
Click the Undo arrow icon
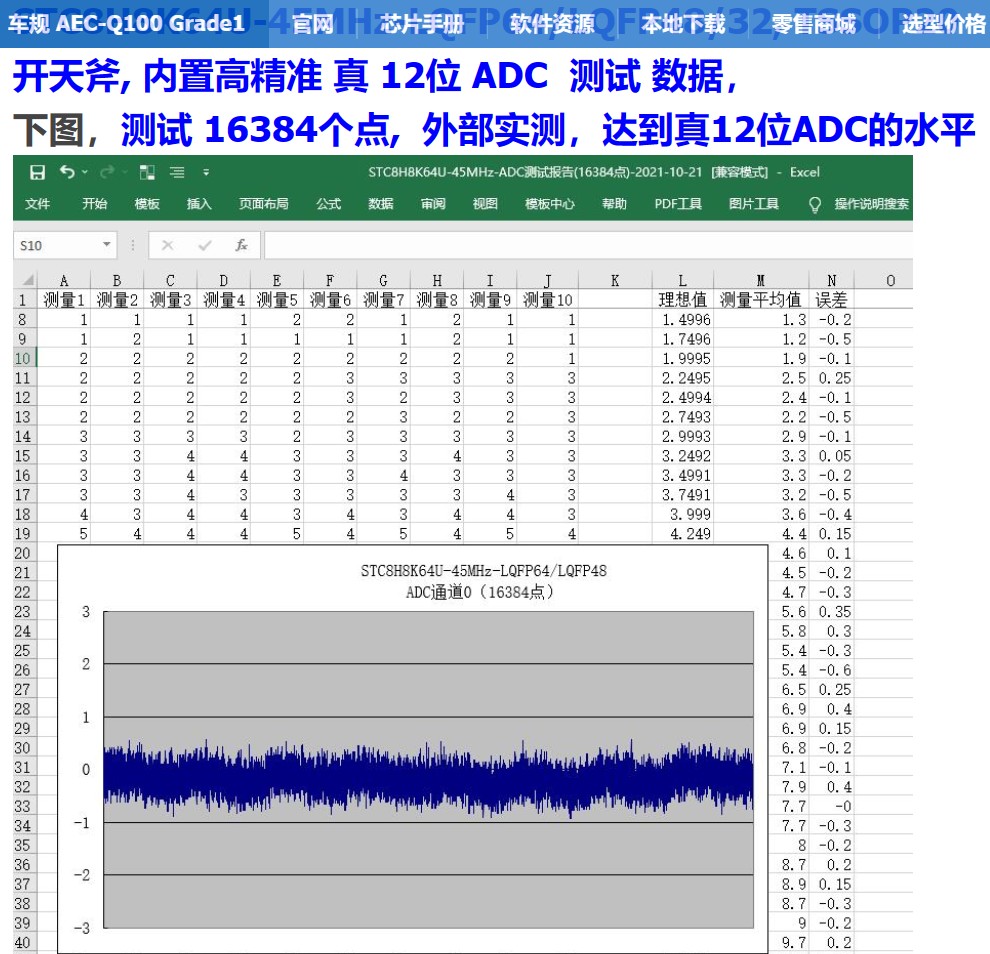pos(67,172)
